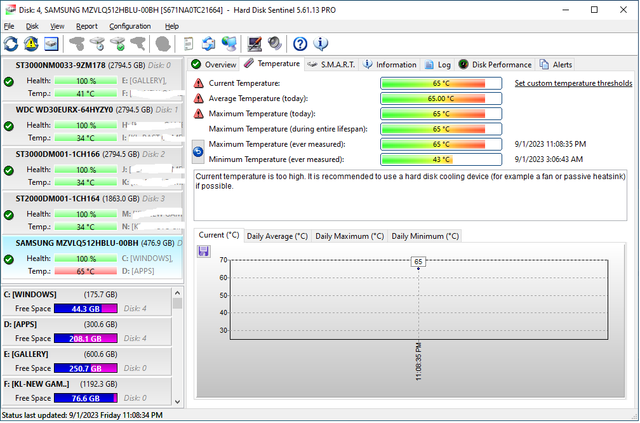Switch to the Log tab
The width and height of the screenshot is (640, 423).
click(438, 65)
